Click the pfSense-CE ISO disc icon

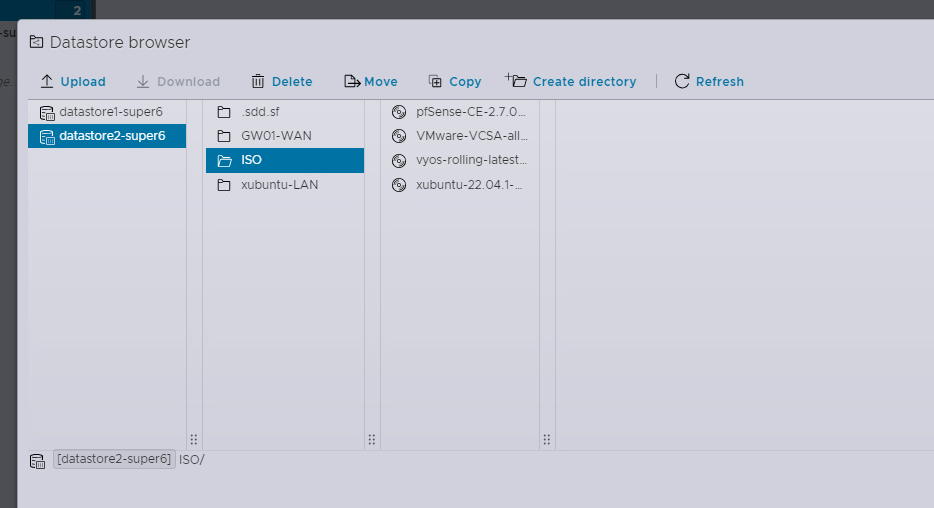[399, 112]
